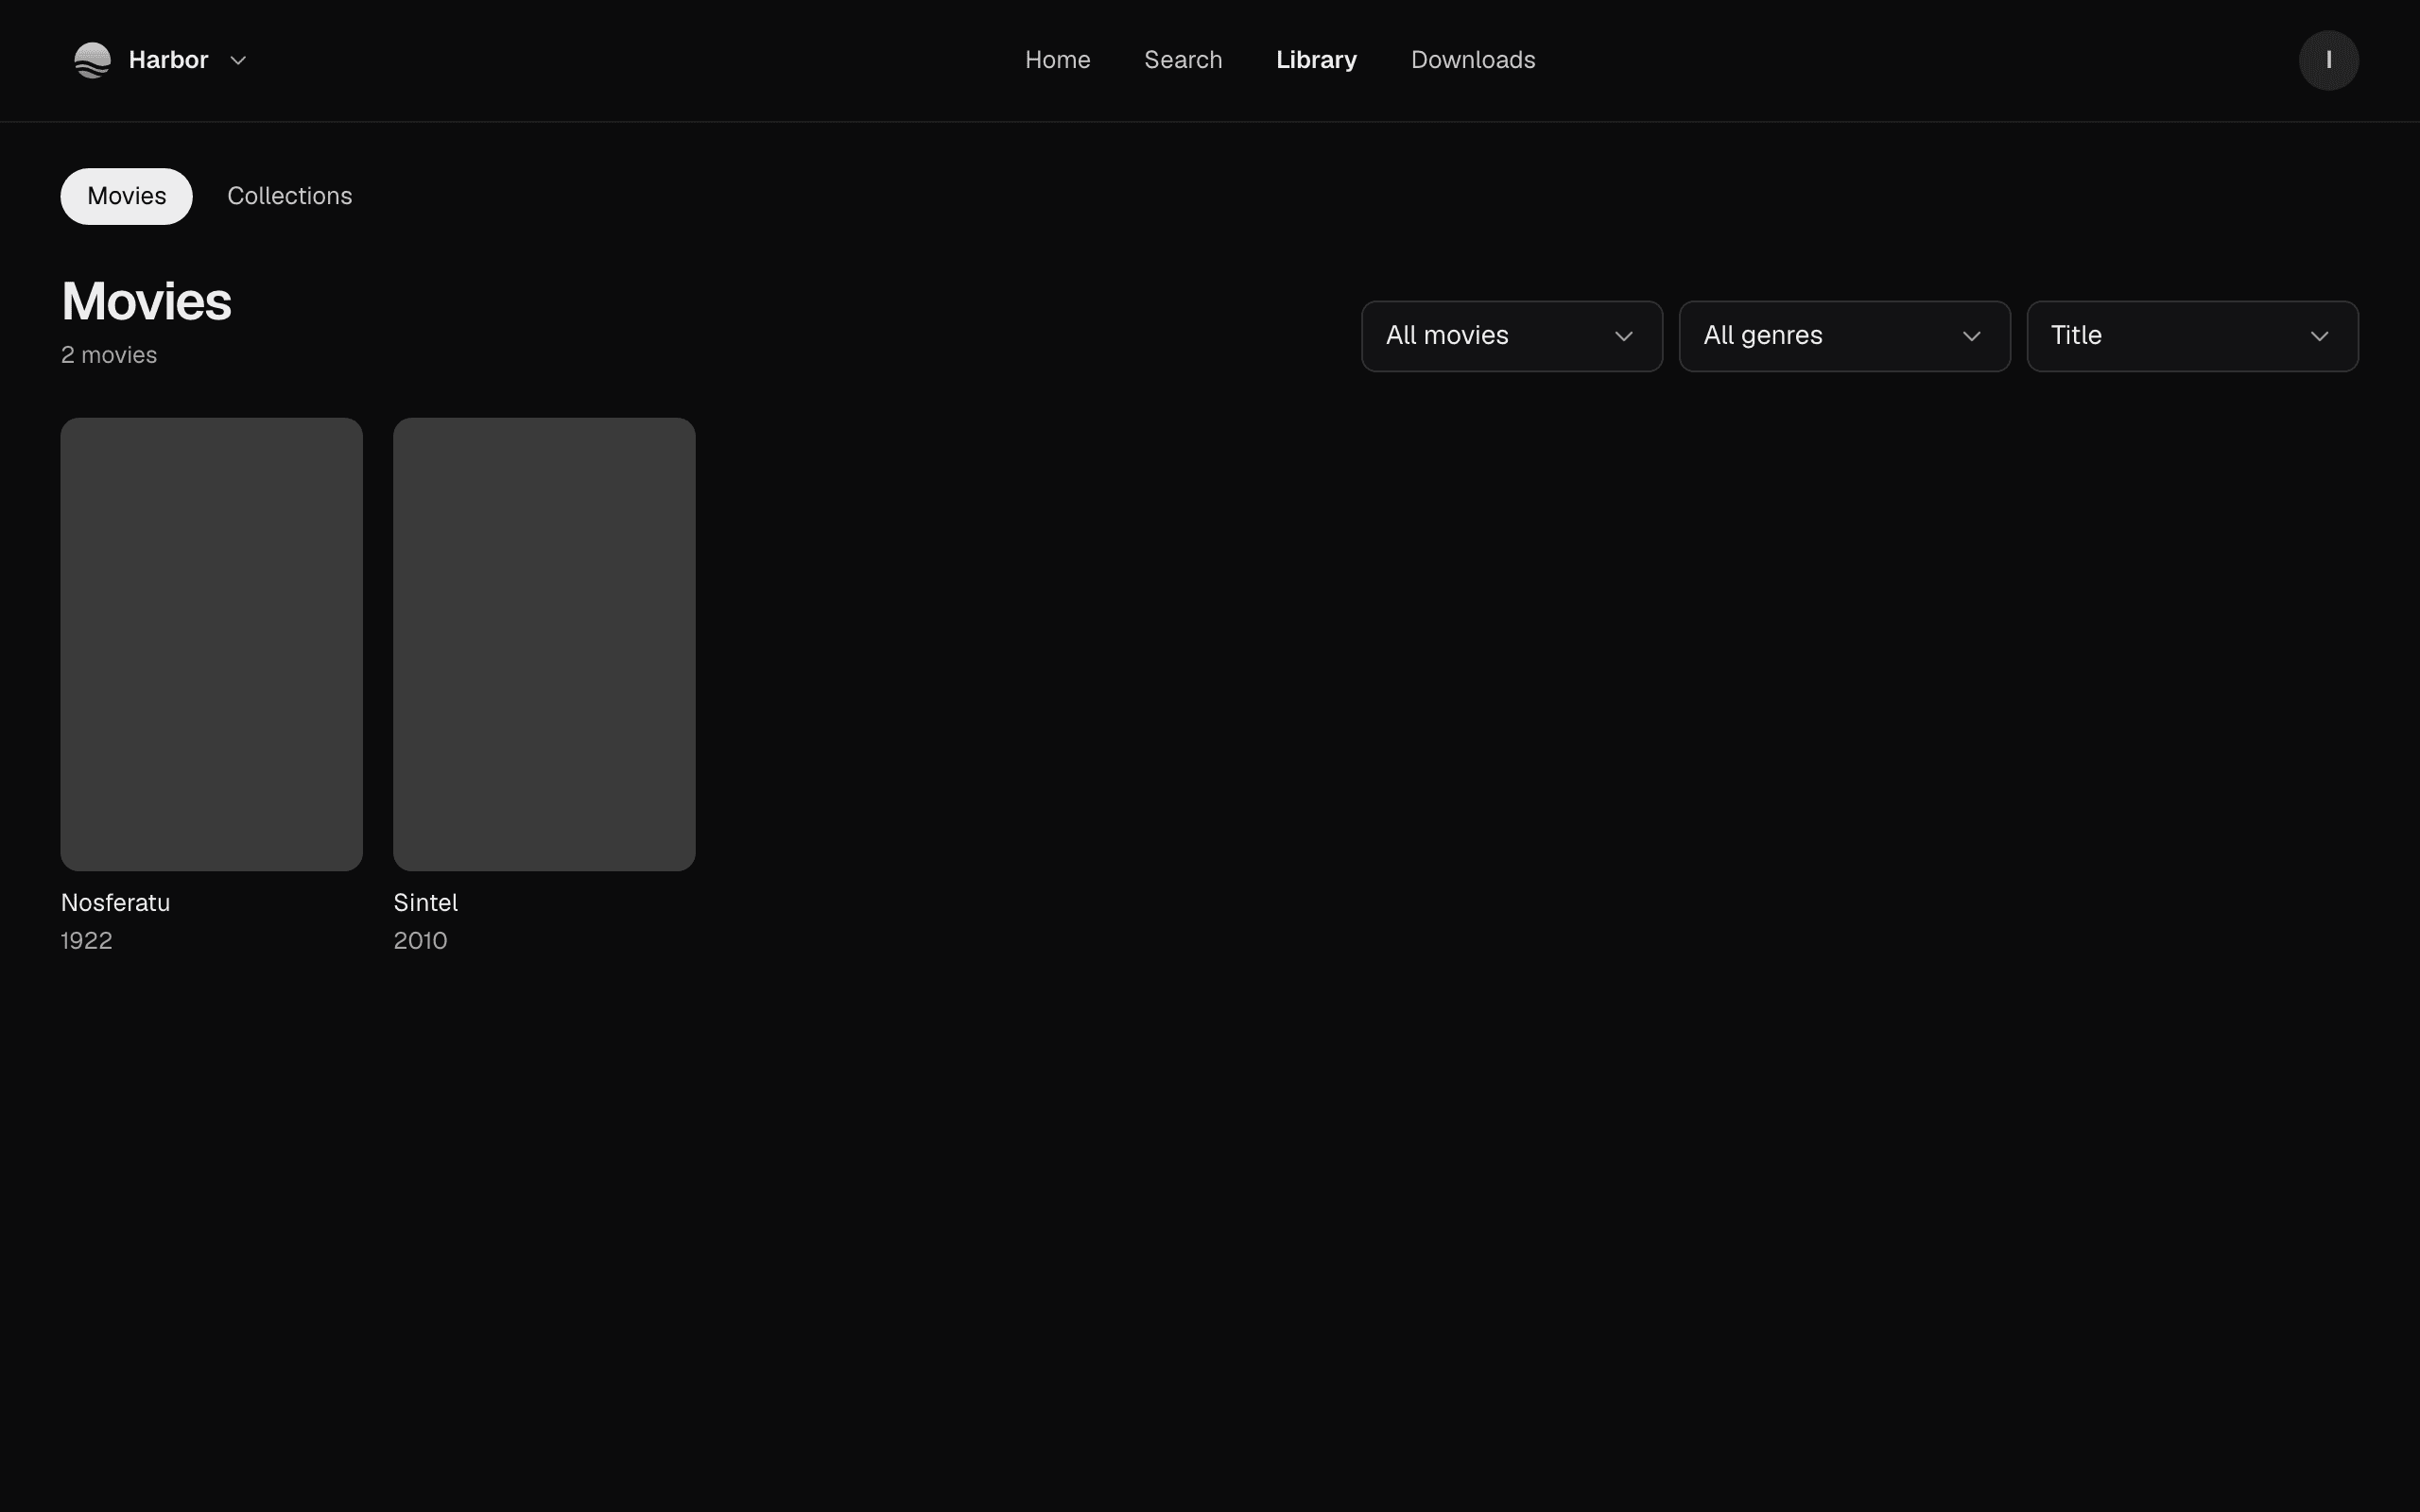Click the Nosferatu title text
2420x1512 pixels.
coord(116,903)
